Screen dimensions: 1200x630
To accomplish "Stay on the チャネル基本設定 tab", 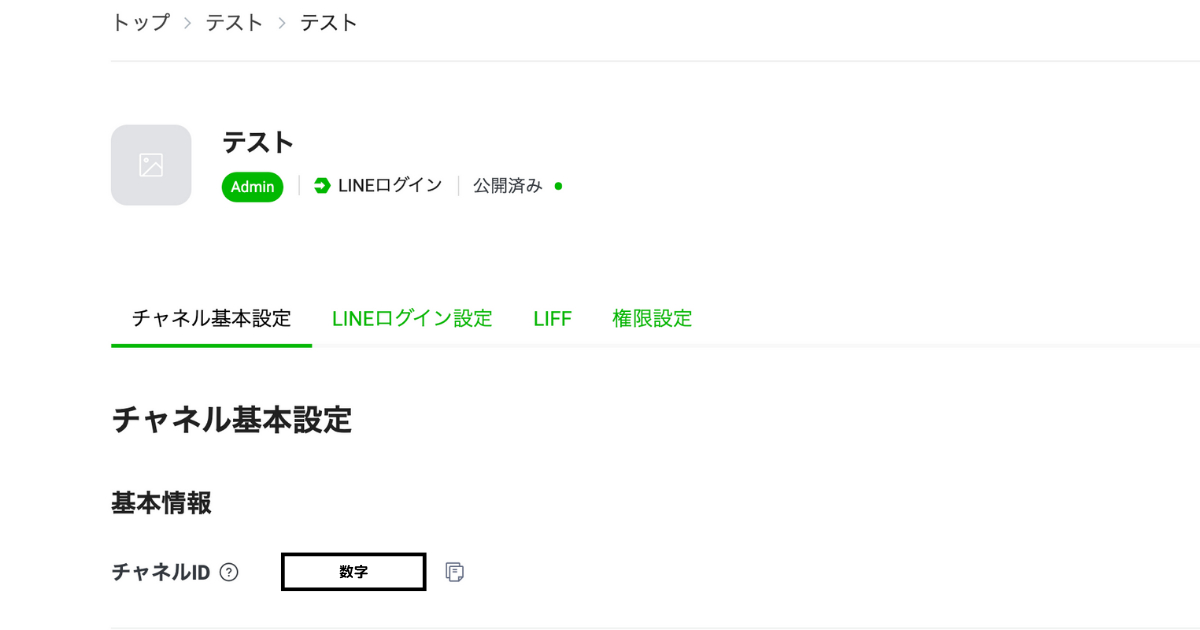I will pos(210,318).
